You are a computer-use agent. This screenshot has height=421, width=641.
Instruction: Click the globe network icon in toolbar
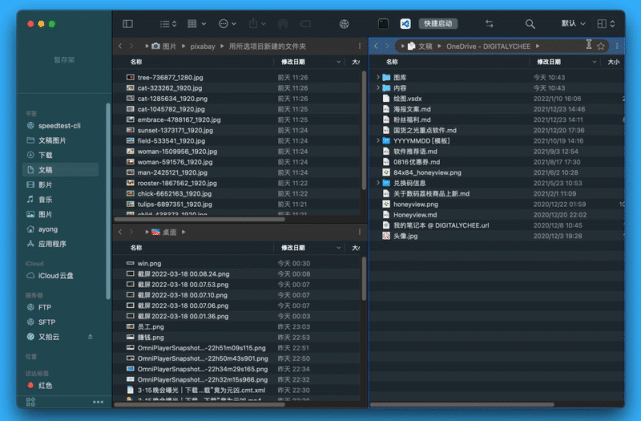(x=344, y=24)
